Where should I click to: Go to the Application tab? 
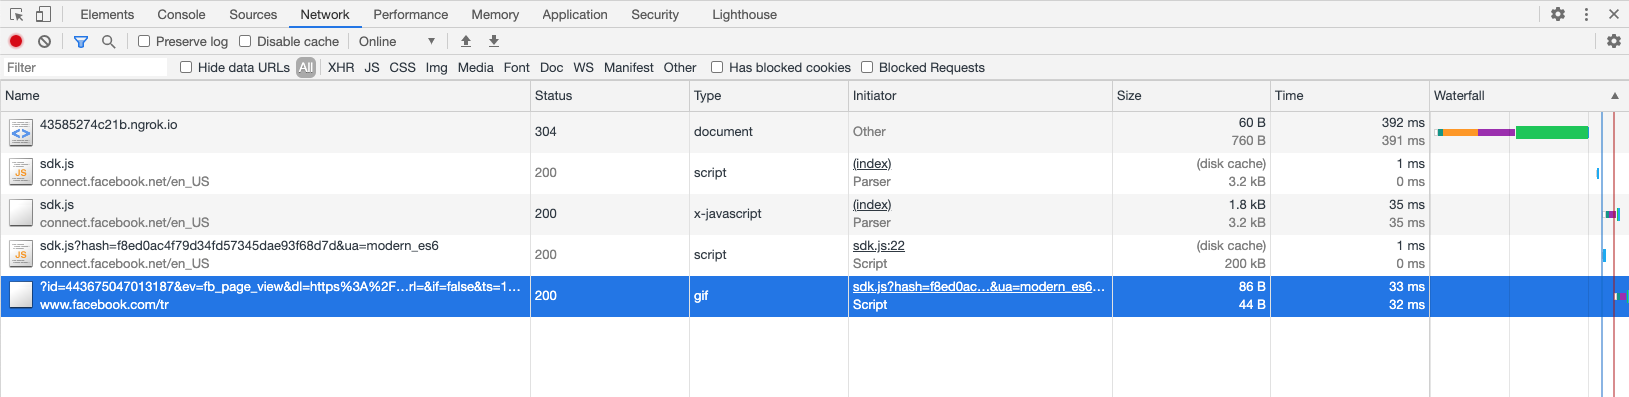point(575,14)
